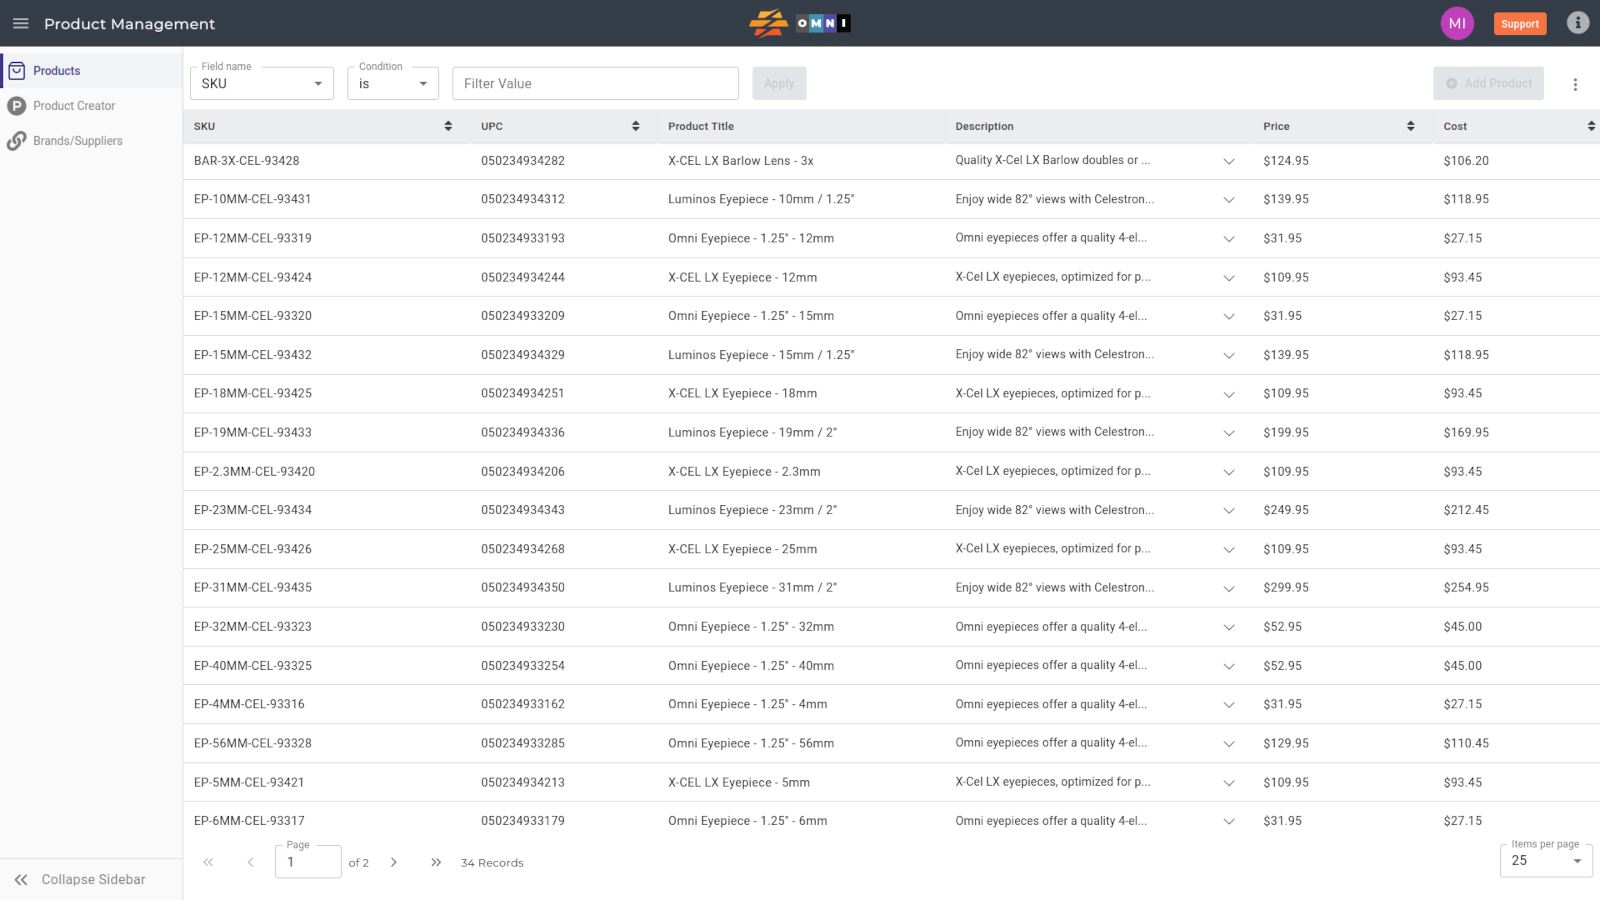Click UPC 050234934213
The image size is (1600, 900).
click(523, 782)
